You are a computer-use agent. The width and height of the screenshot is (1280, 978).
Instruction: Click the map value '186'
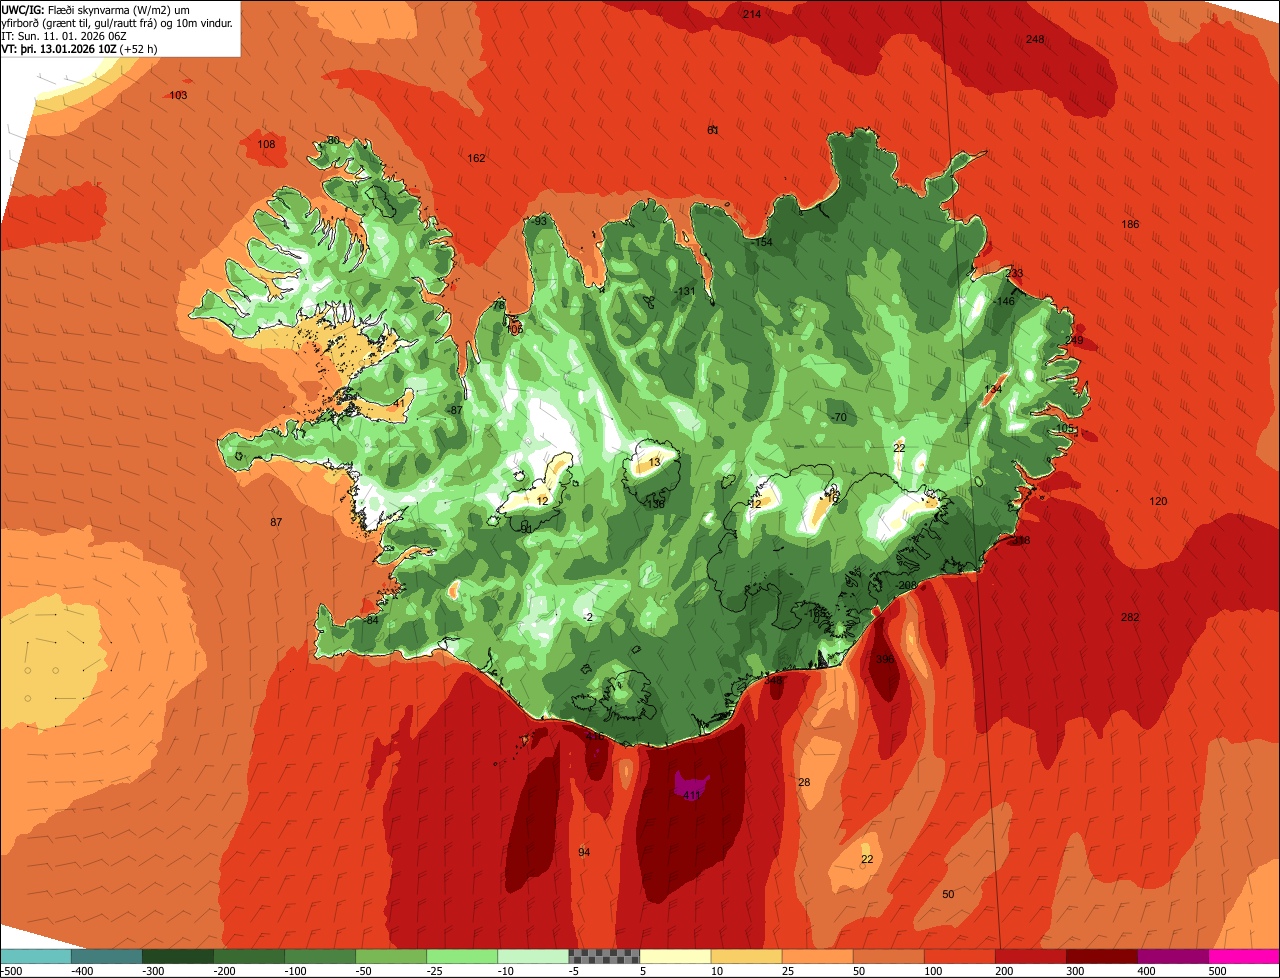click(x=1130, y=225)
